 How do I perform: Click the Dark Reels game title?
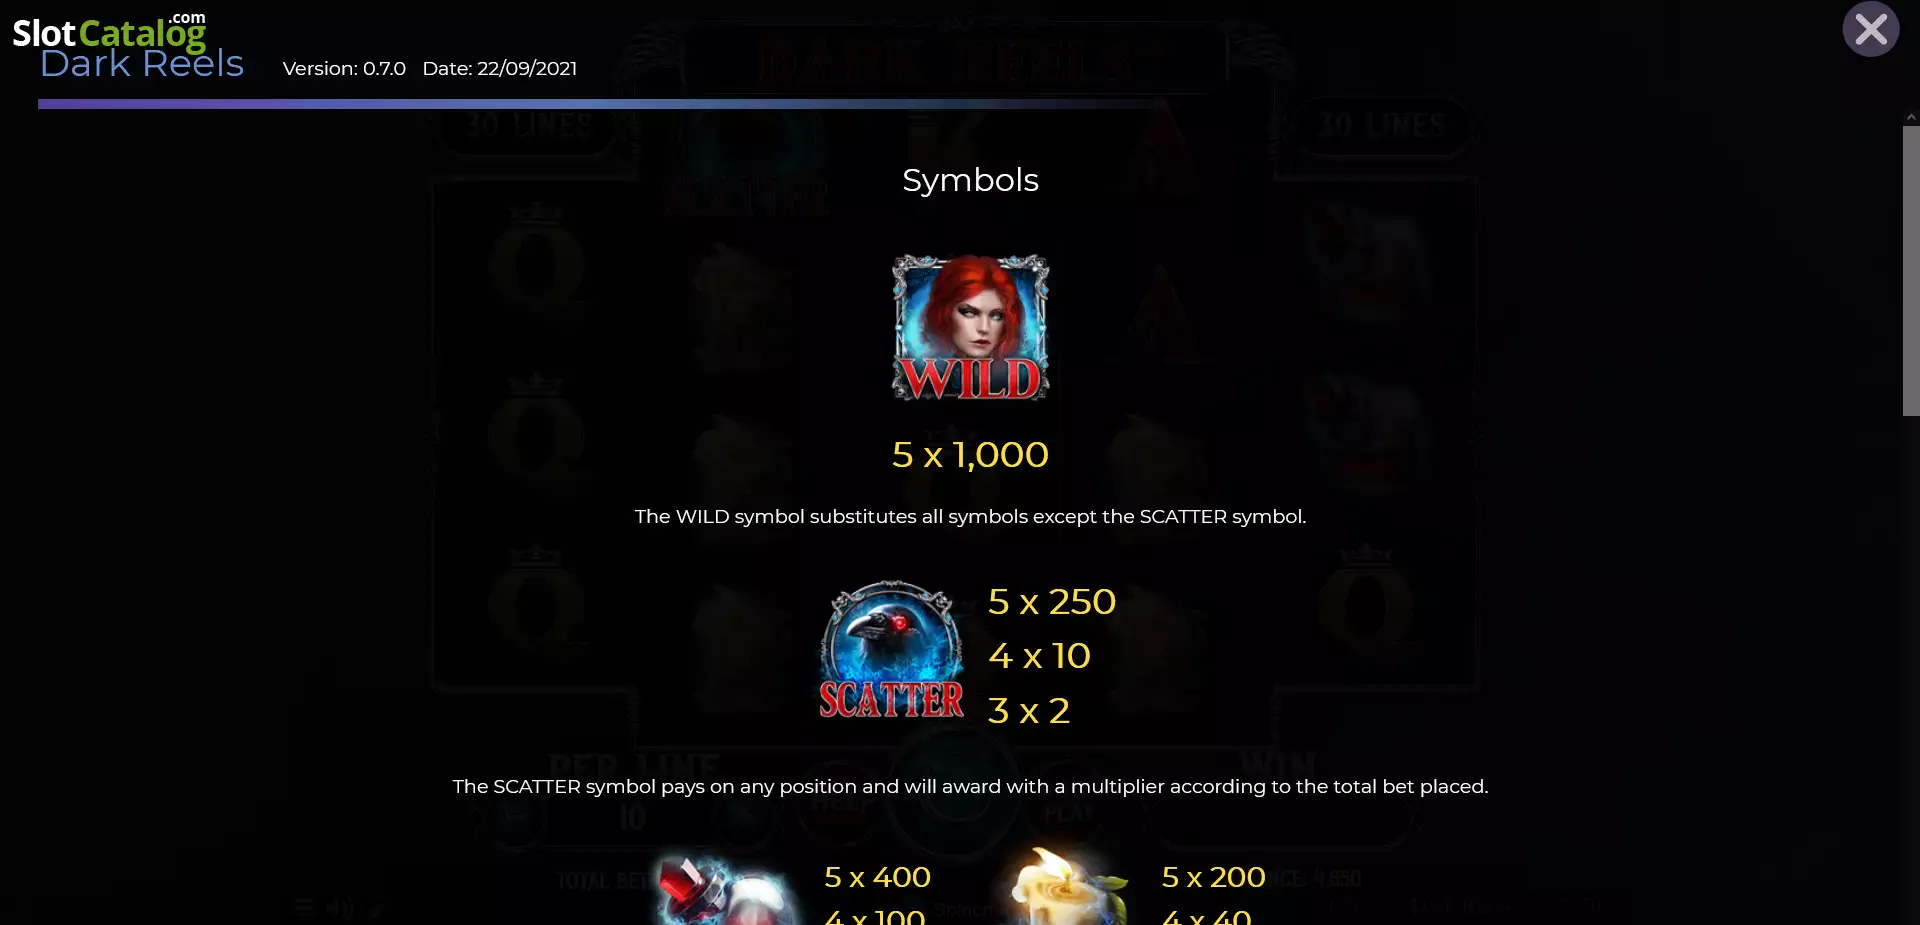pyautogui.click(x=142, y=64)
